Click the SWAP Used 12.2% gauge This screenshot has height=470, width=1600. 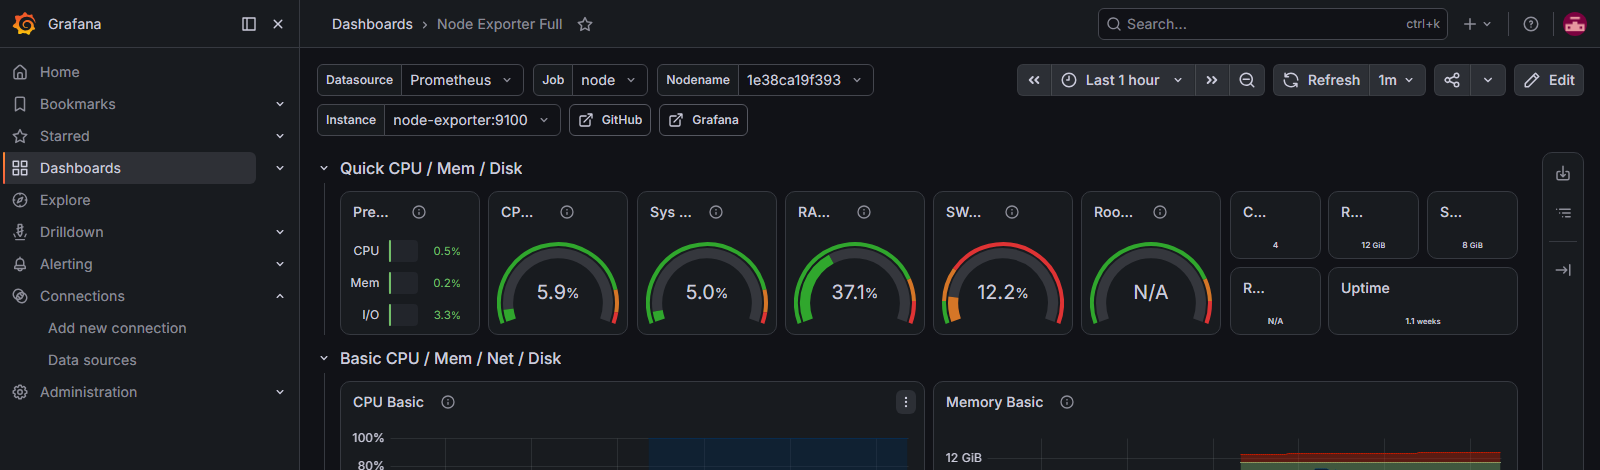pos(1003,283)
